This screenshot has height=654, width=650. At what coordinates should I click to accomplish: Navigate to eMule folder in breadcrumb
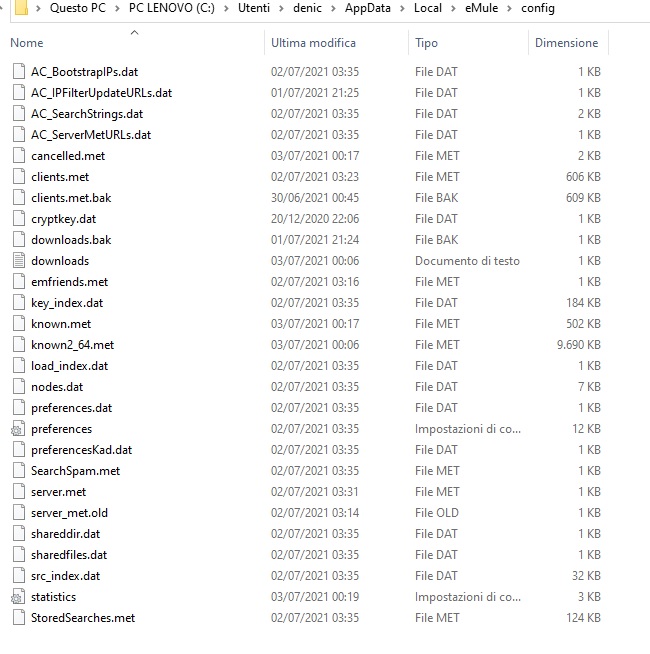481,8
